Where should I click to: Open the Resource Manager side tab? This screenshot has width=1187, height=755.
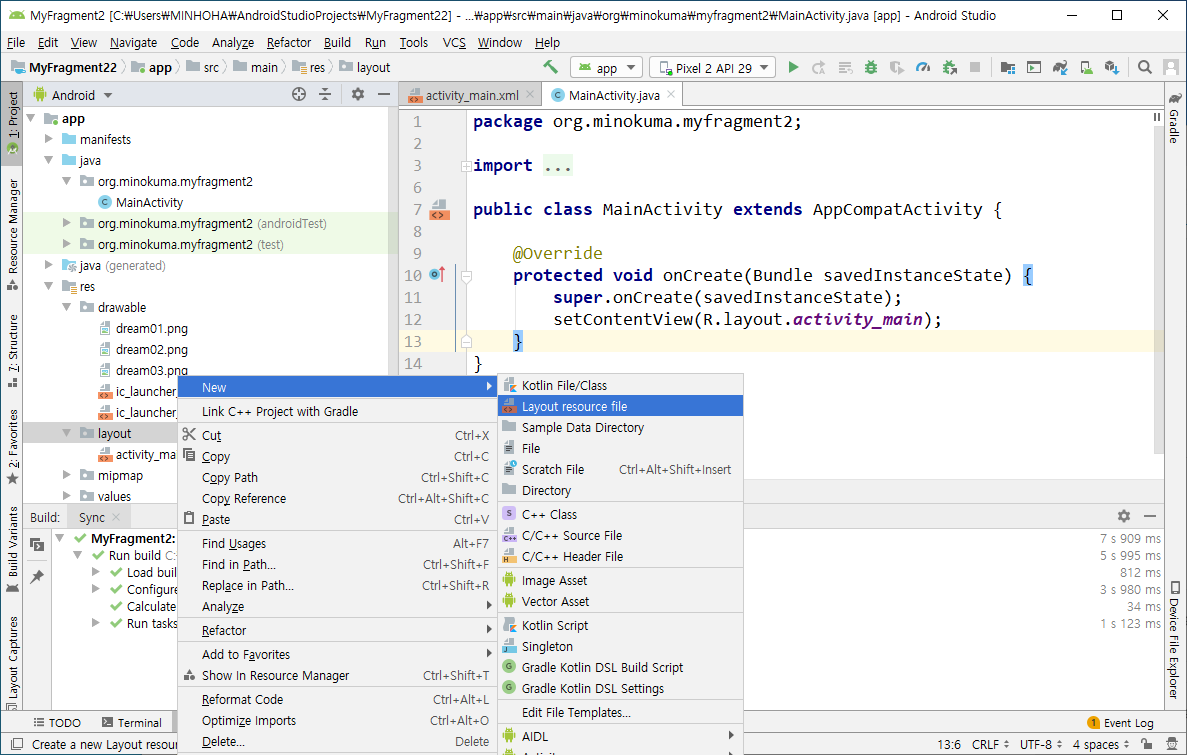coord(12,234)
